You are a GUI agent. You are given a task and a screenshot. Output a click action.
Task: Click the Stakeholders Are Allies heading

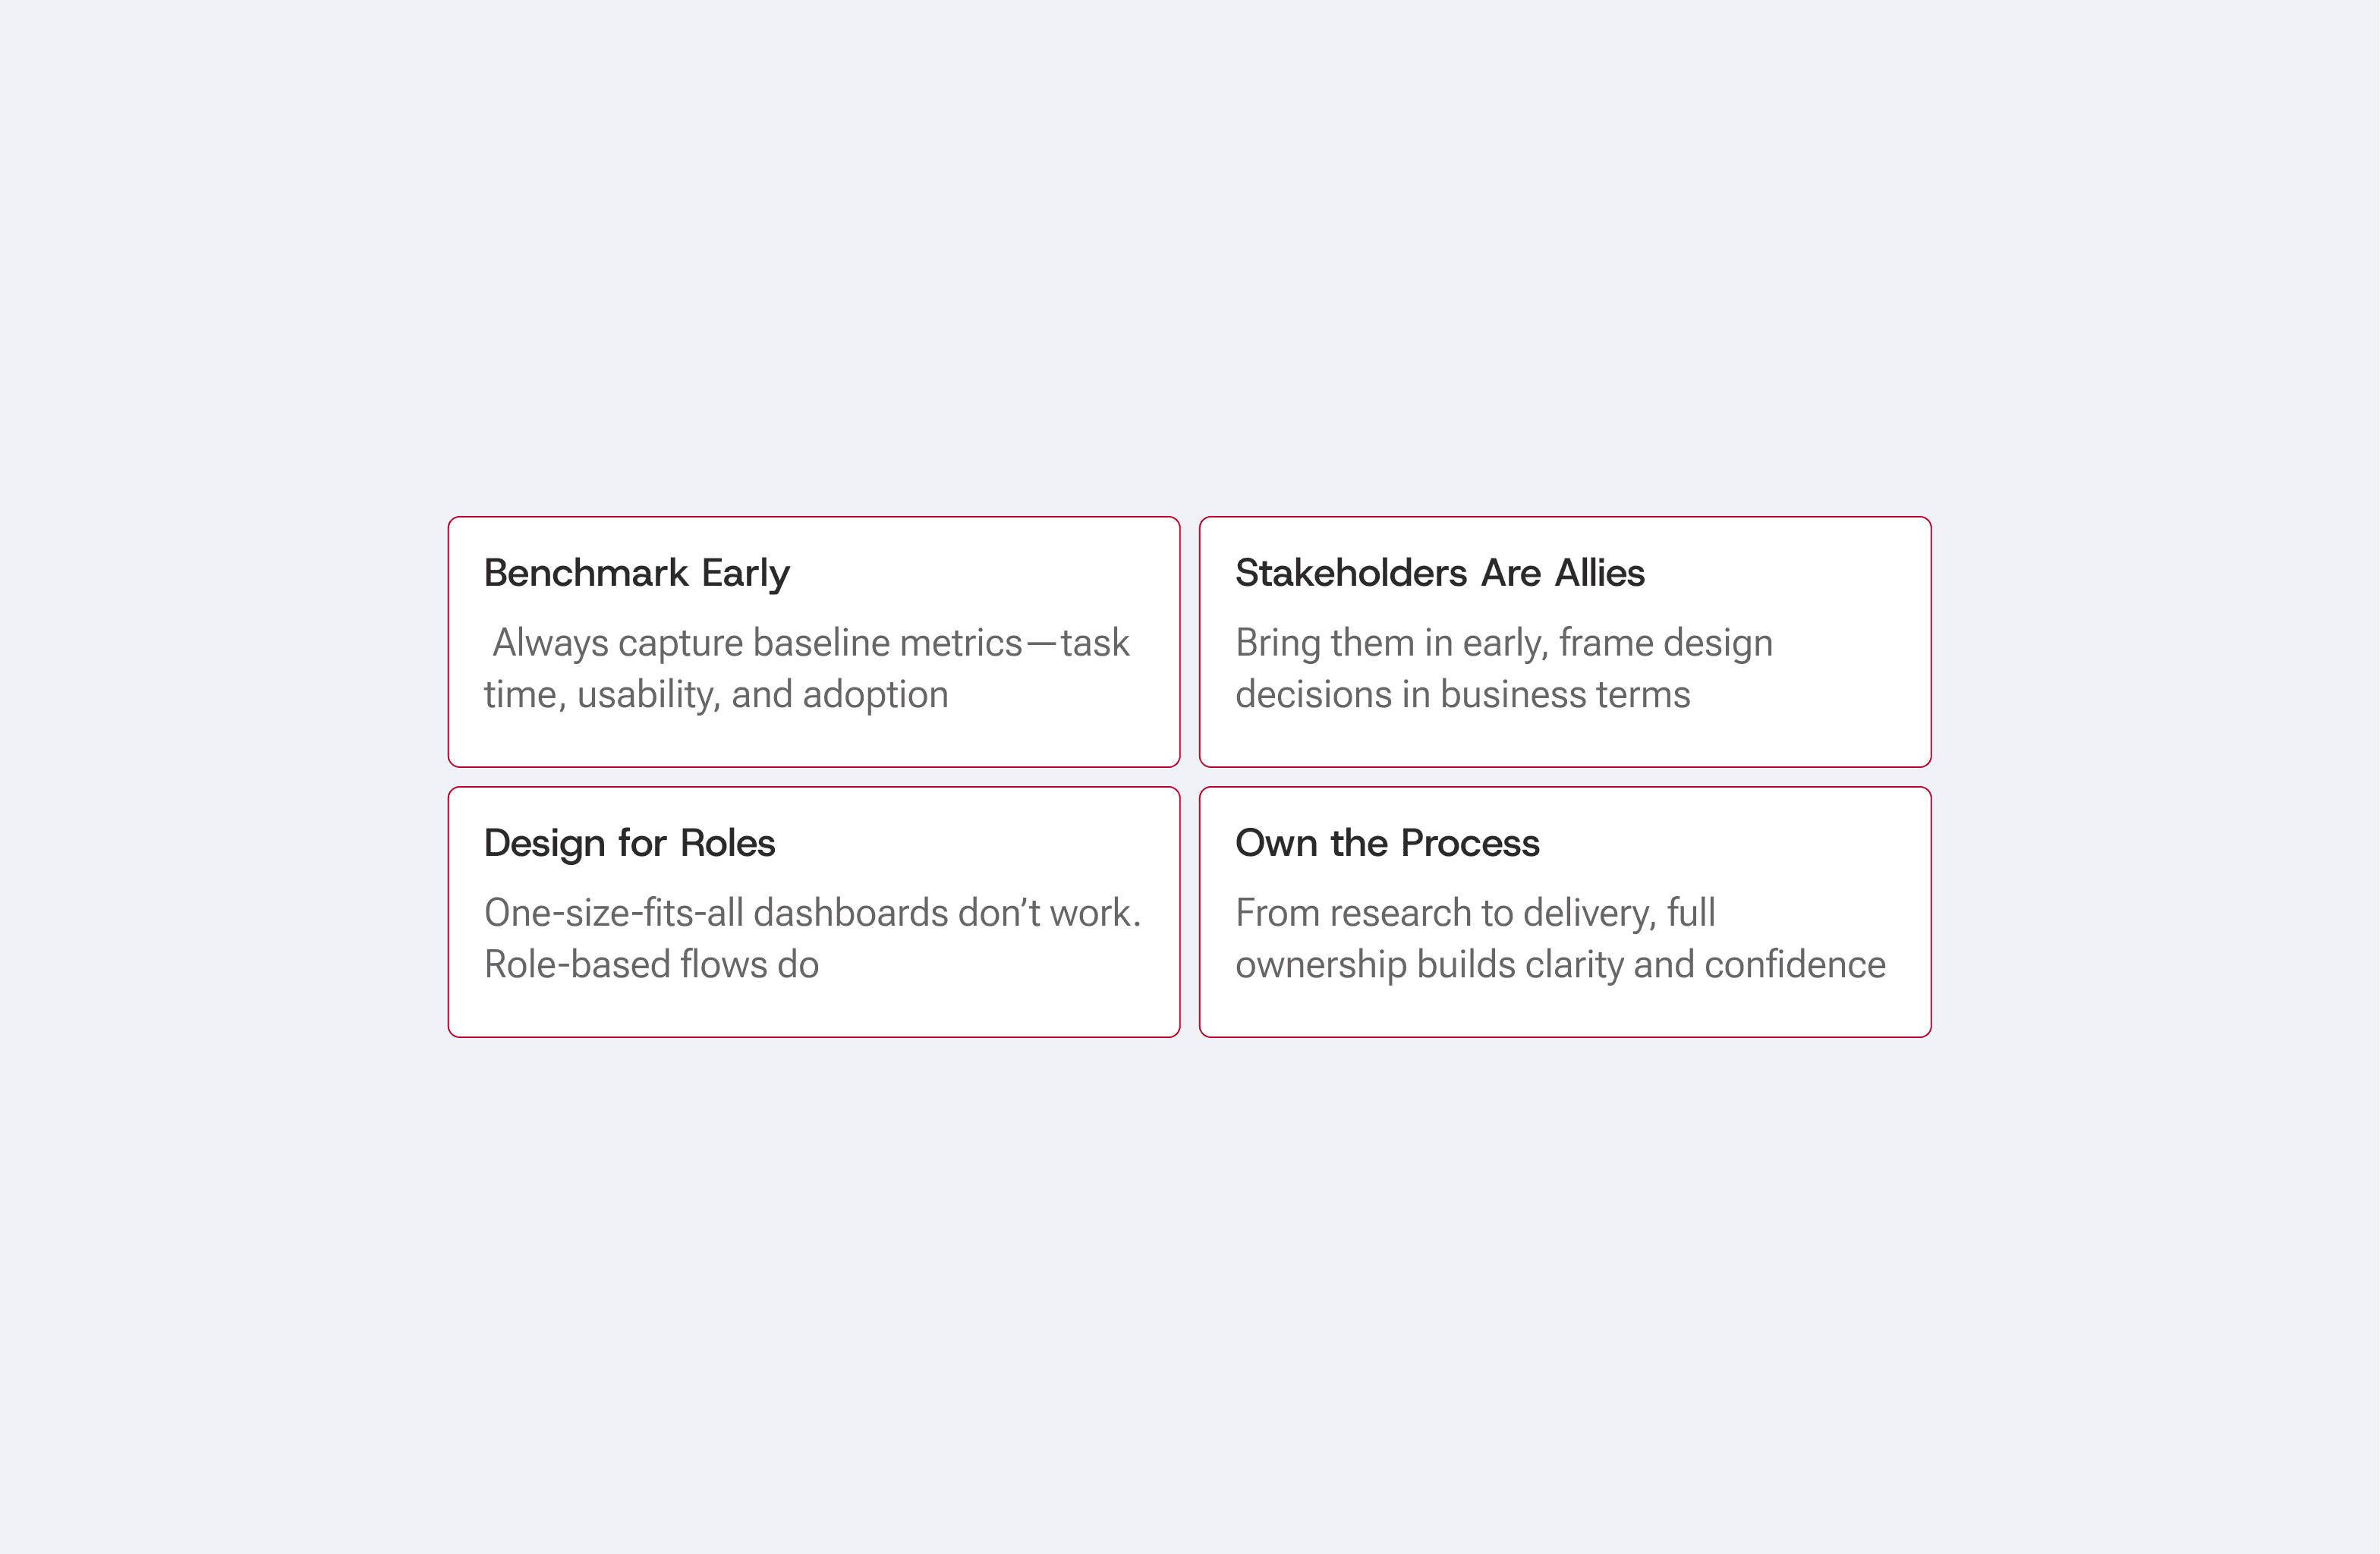point(1439,573)
